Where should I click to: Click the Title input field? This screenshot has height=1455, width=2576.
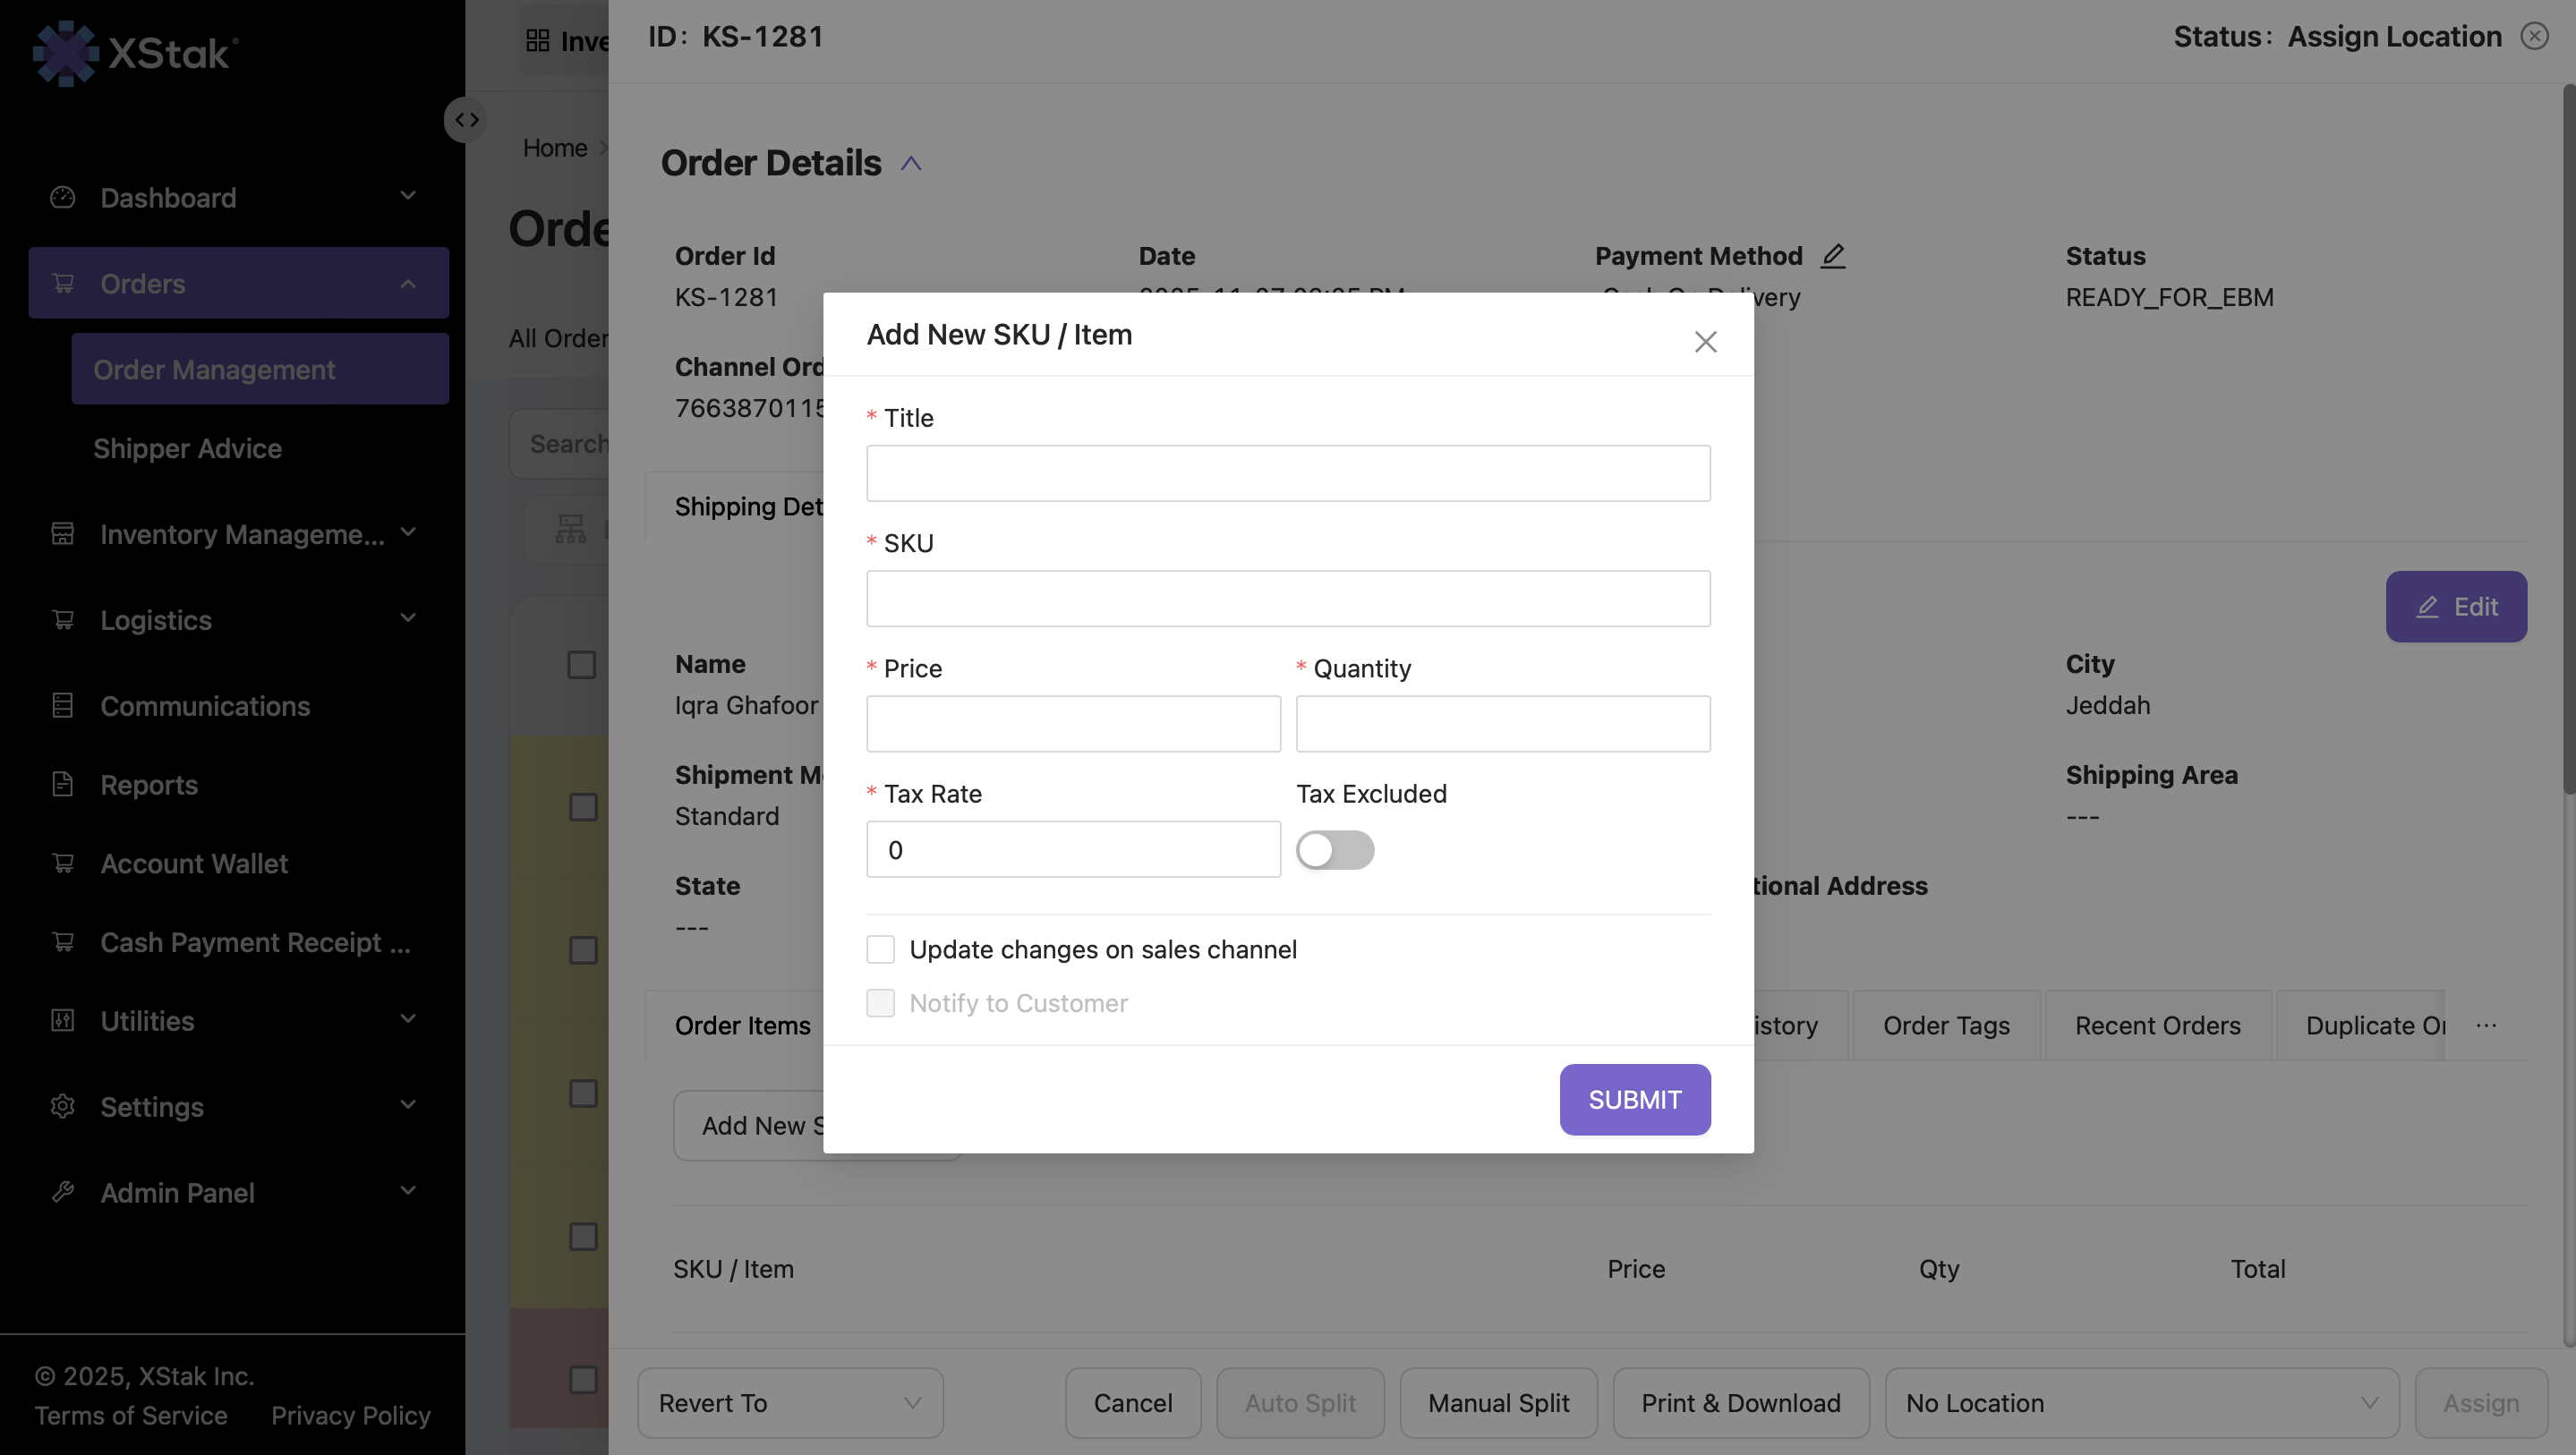1288,473
